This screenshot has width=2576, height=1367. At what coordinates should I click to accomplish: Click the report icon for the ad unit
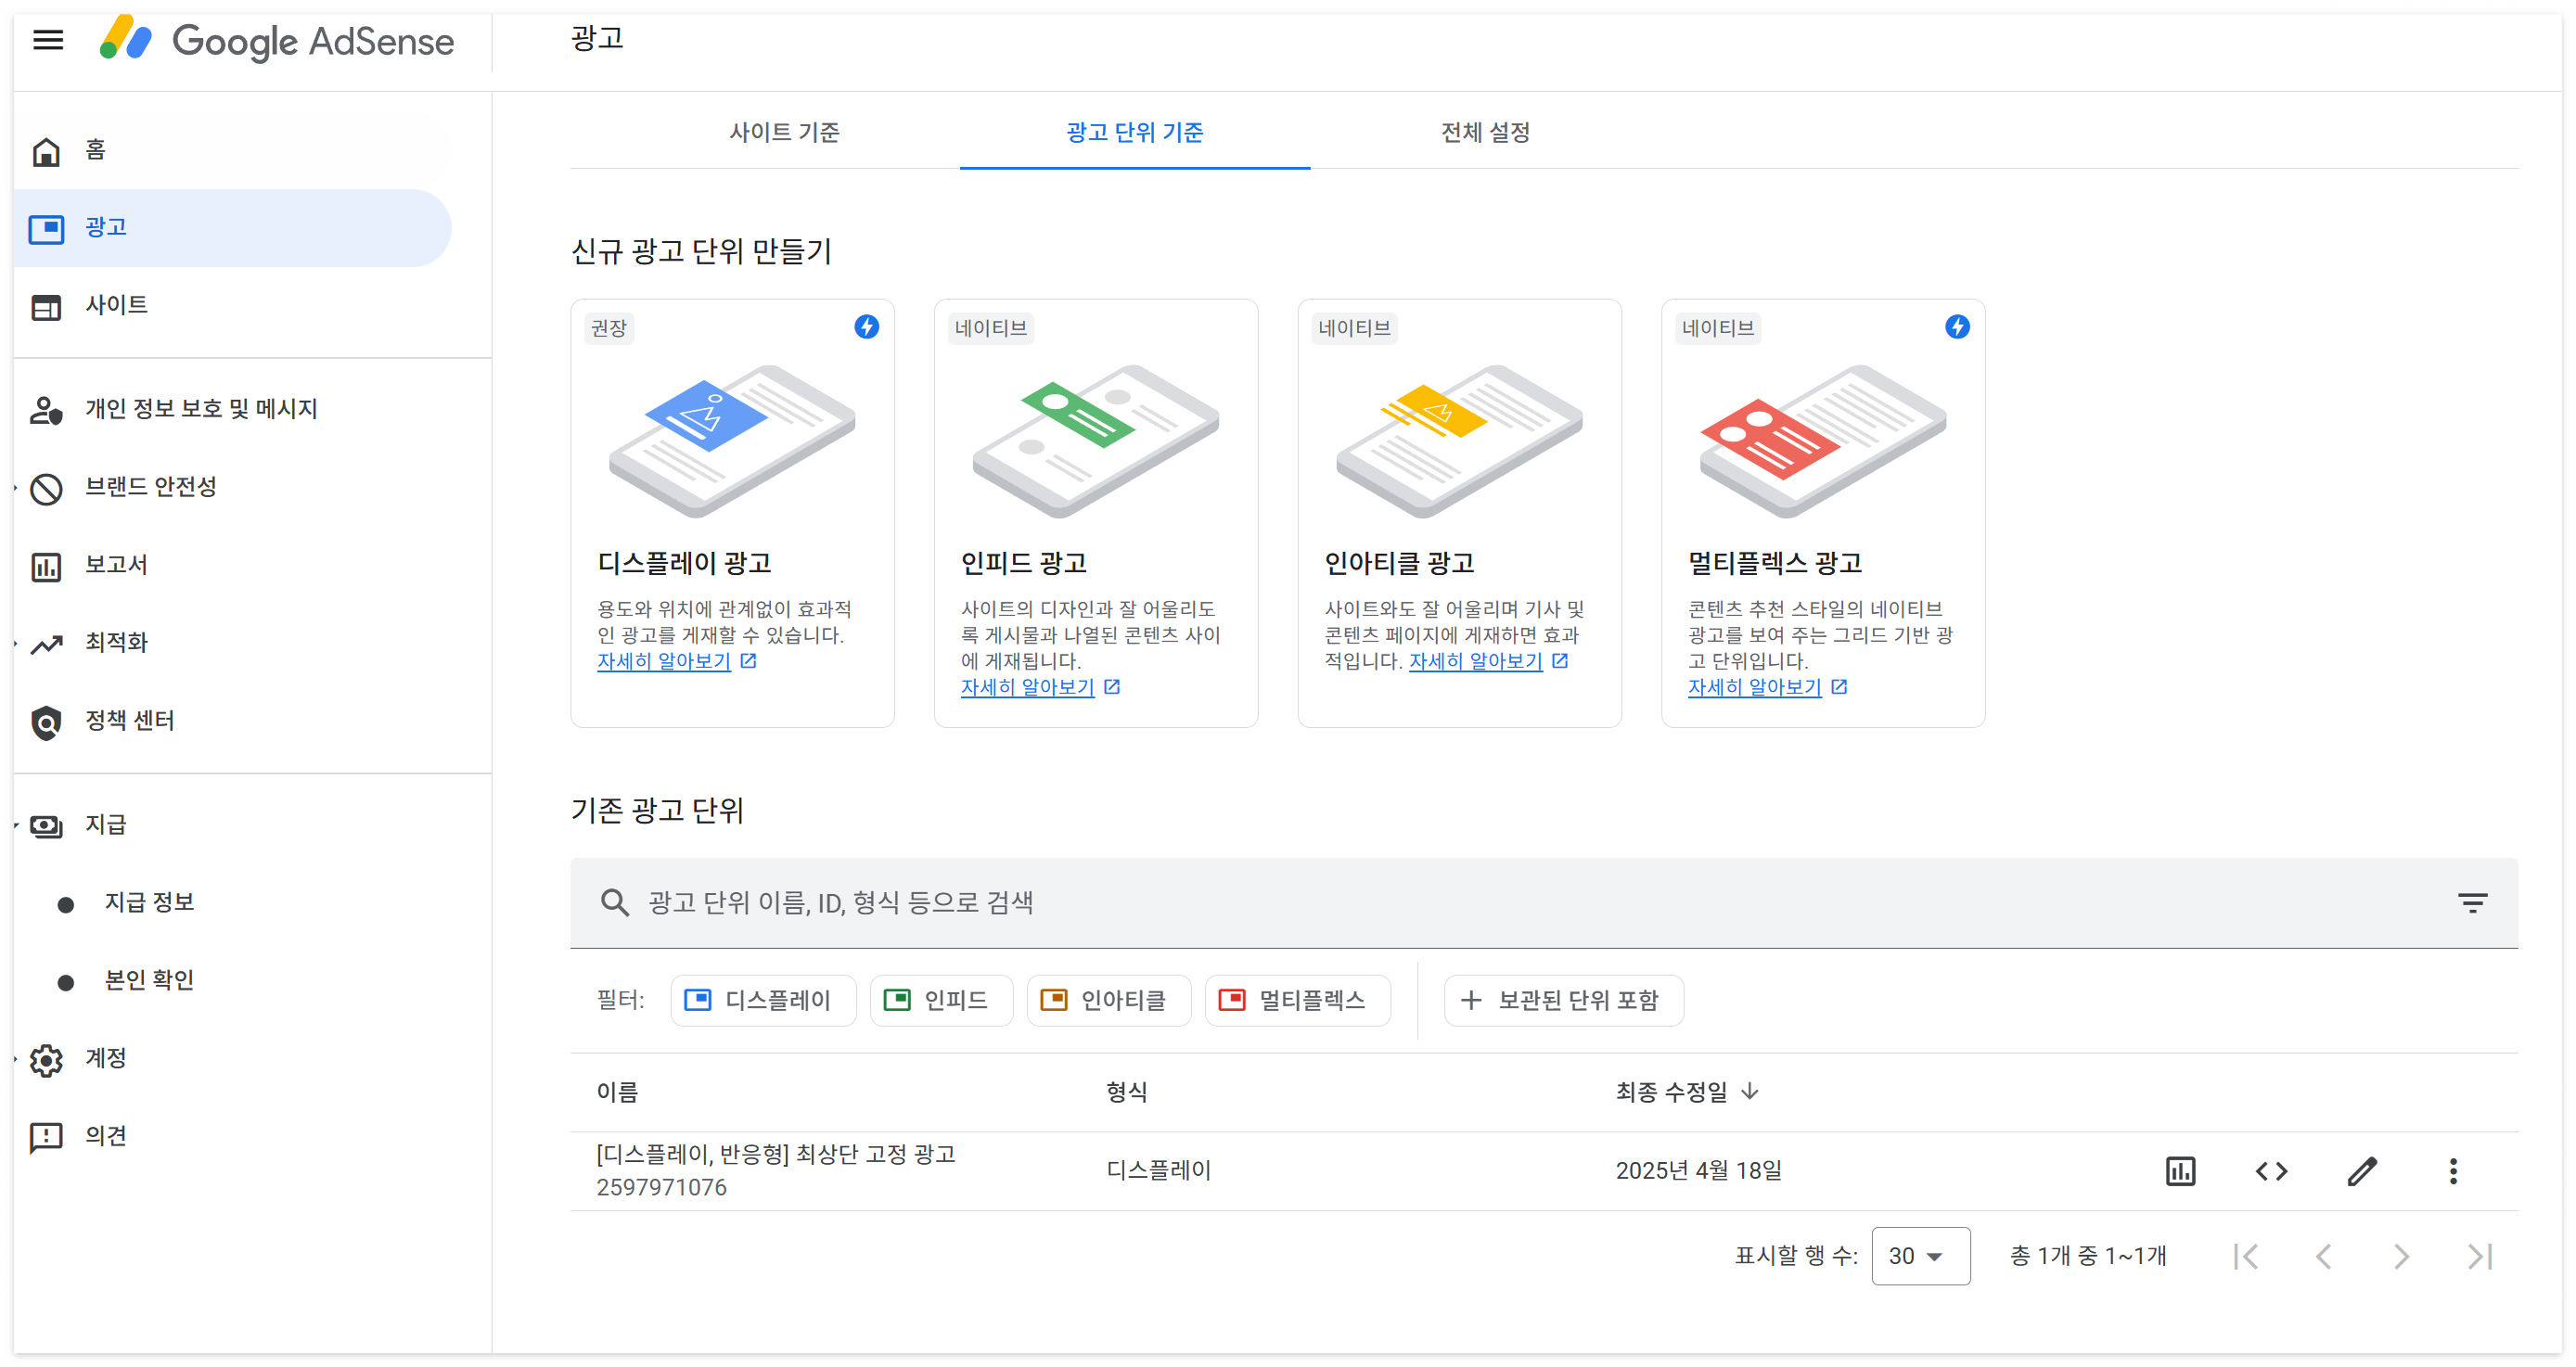click(x=2180, y=1170)
